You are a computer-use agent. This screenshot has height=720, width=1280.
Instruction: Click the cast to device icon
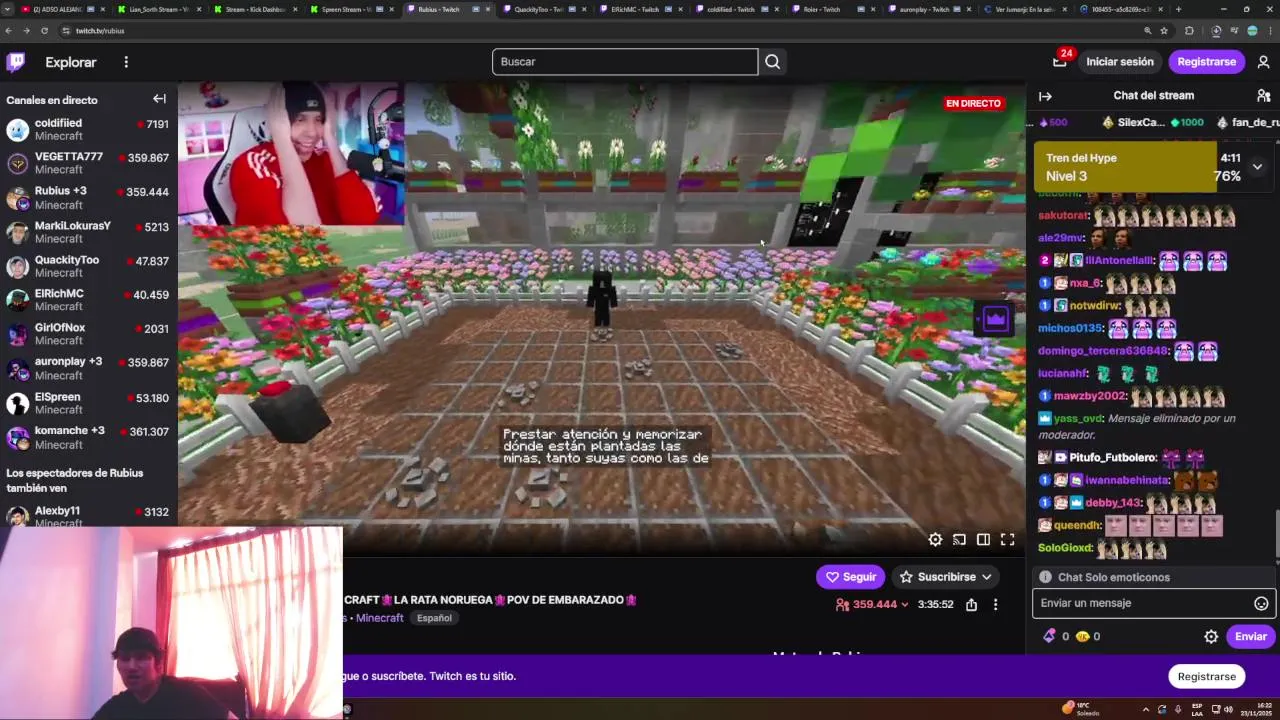coord(959,540)
